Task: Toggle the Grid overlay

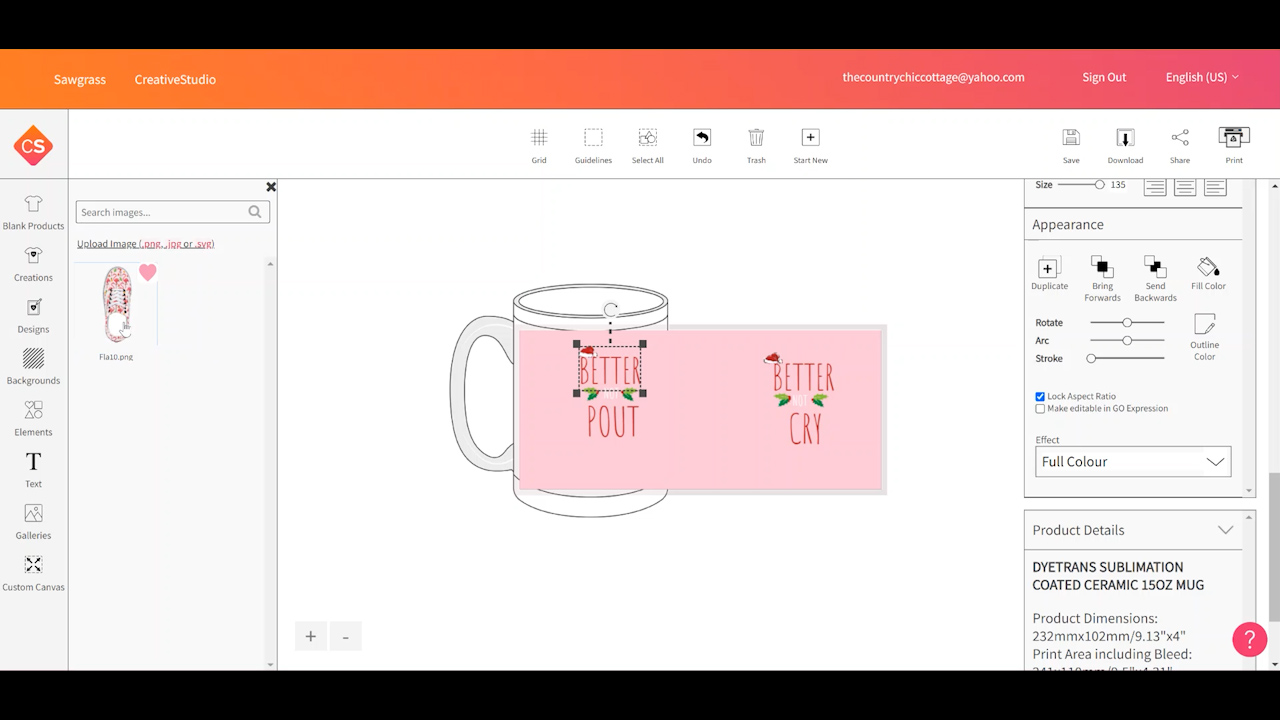Action: coord(539,145)
